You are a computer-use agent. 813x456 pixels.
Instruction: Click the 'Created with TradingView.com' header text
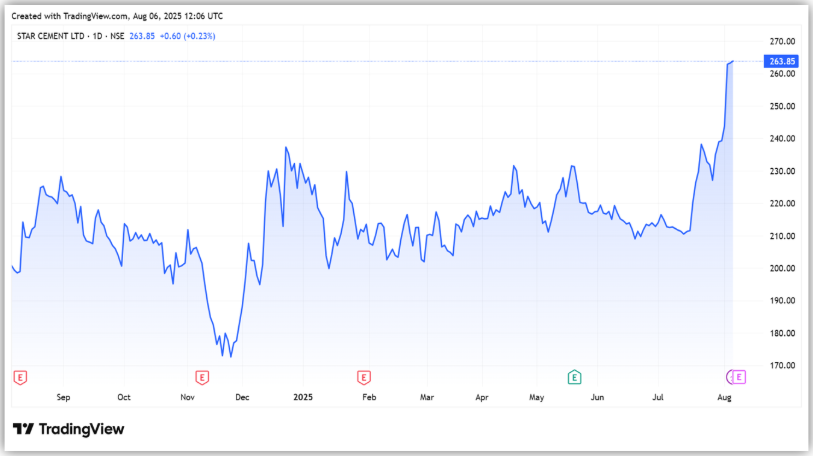(118, 16)
